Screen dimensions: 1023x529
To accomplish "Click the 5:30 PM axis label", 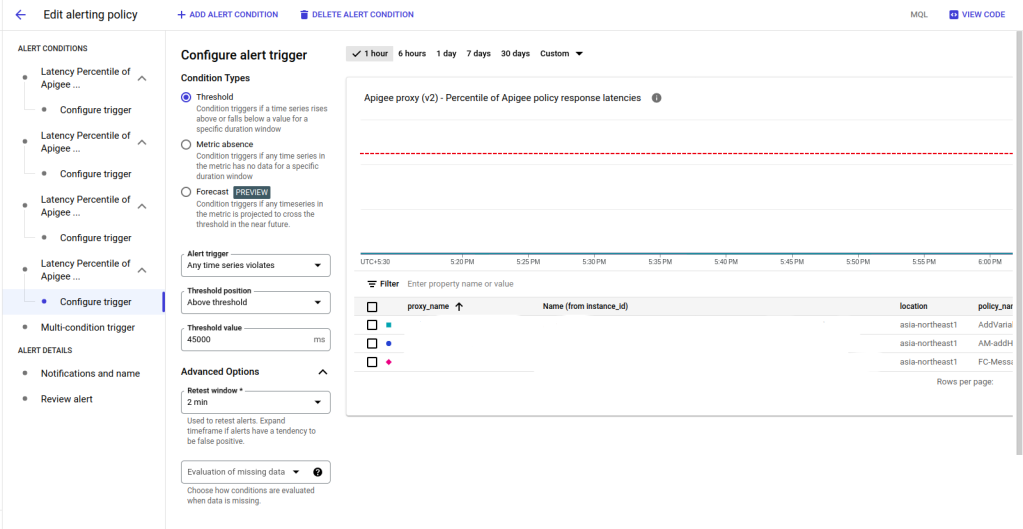I will pyautogui.click(x=594, y=262).
